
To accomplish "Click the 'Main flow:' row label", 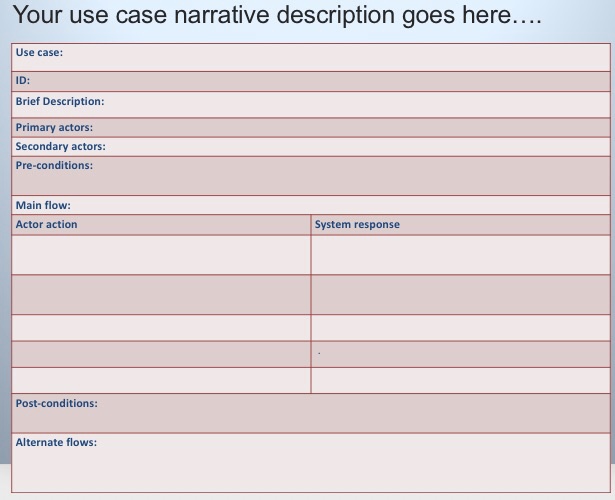I will (x=43, y=205).
